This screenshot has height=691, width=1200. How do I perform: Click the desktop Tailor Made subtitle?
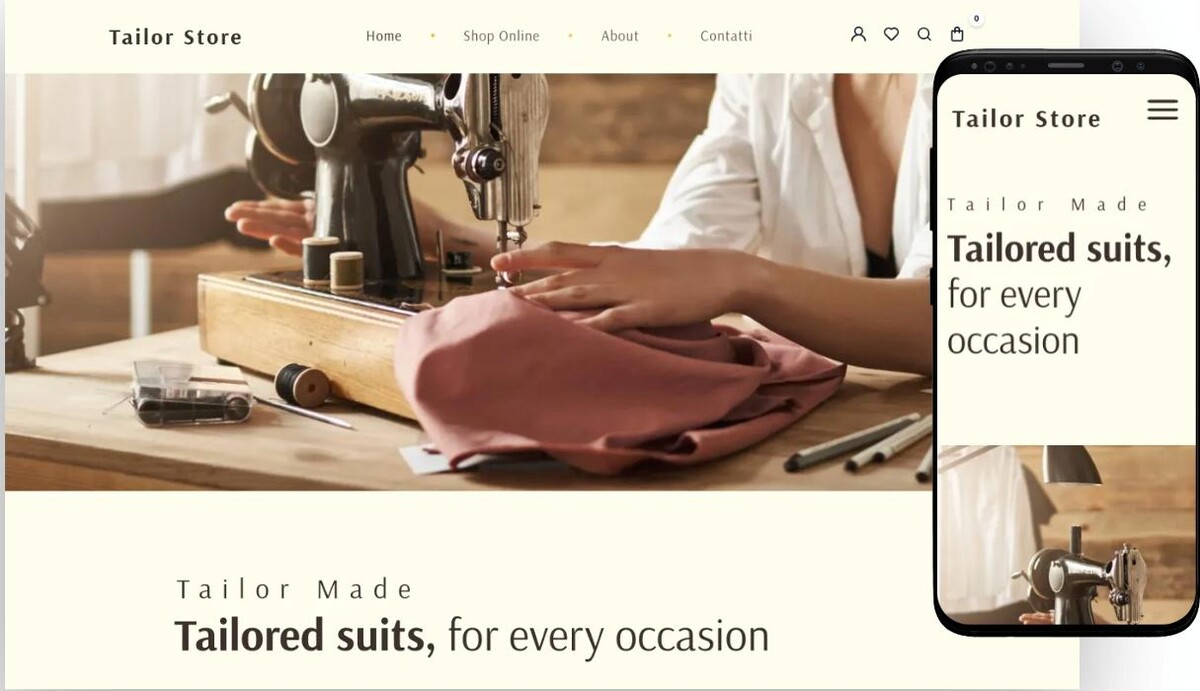point(295,590)
